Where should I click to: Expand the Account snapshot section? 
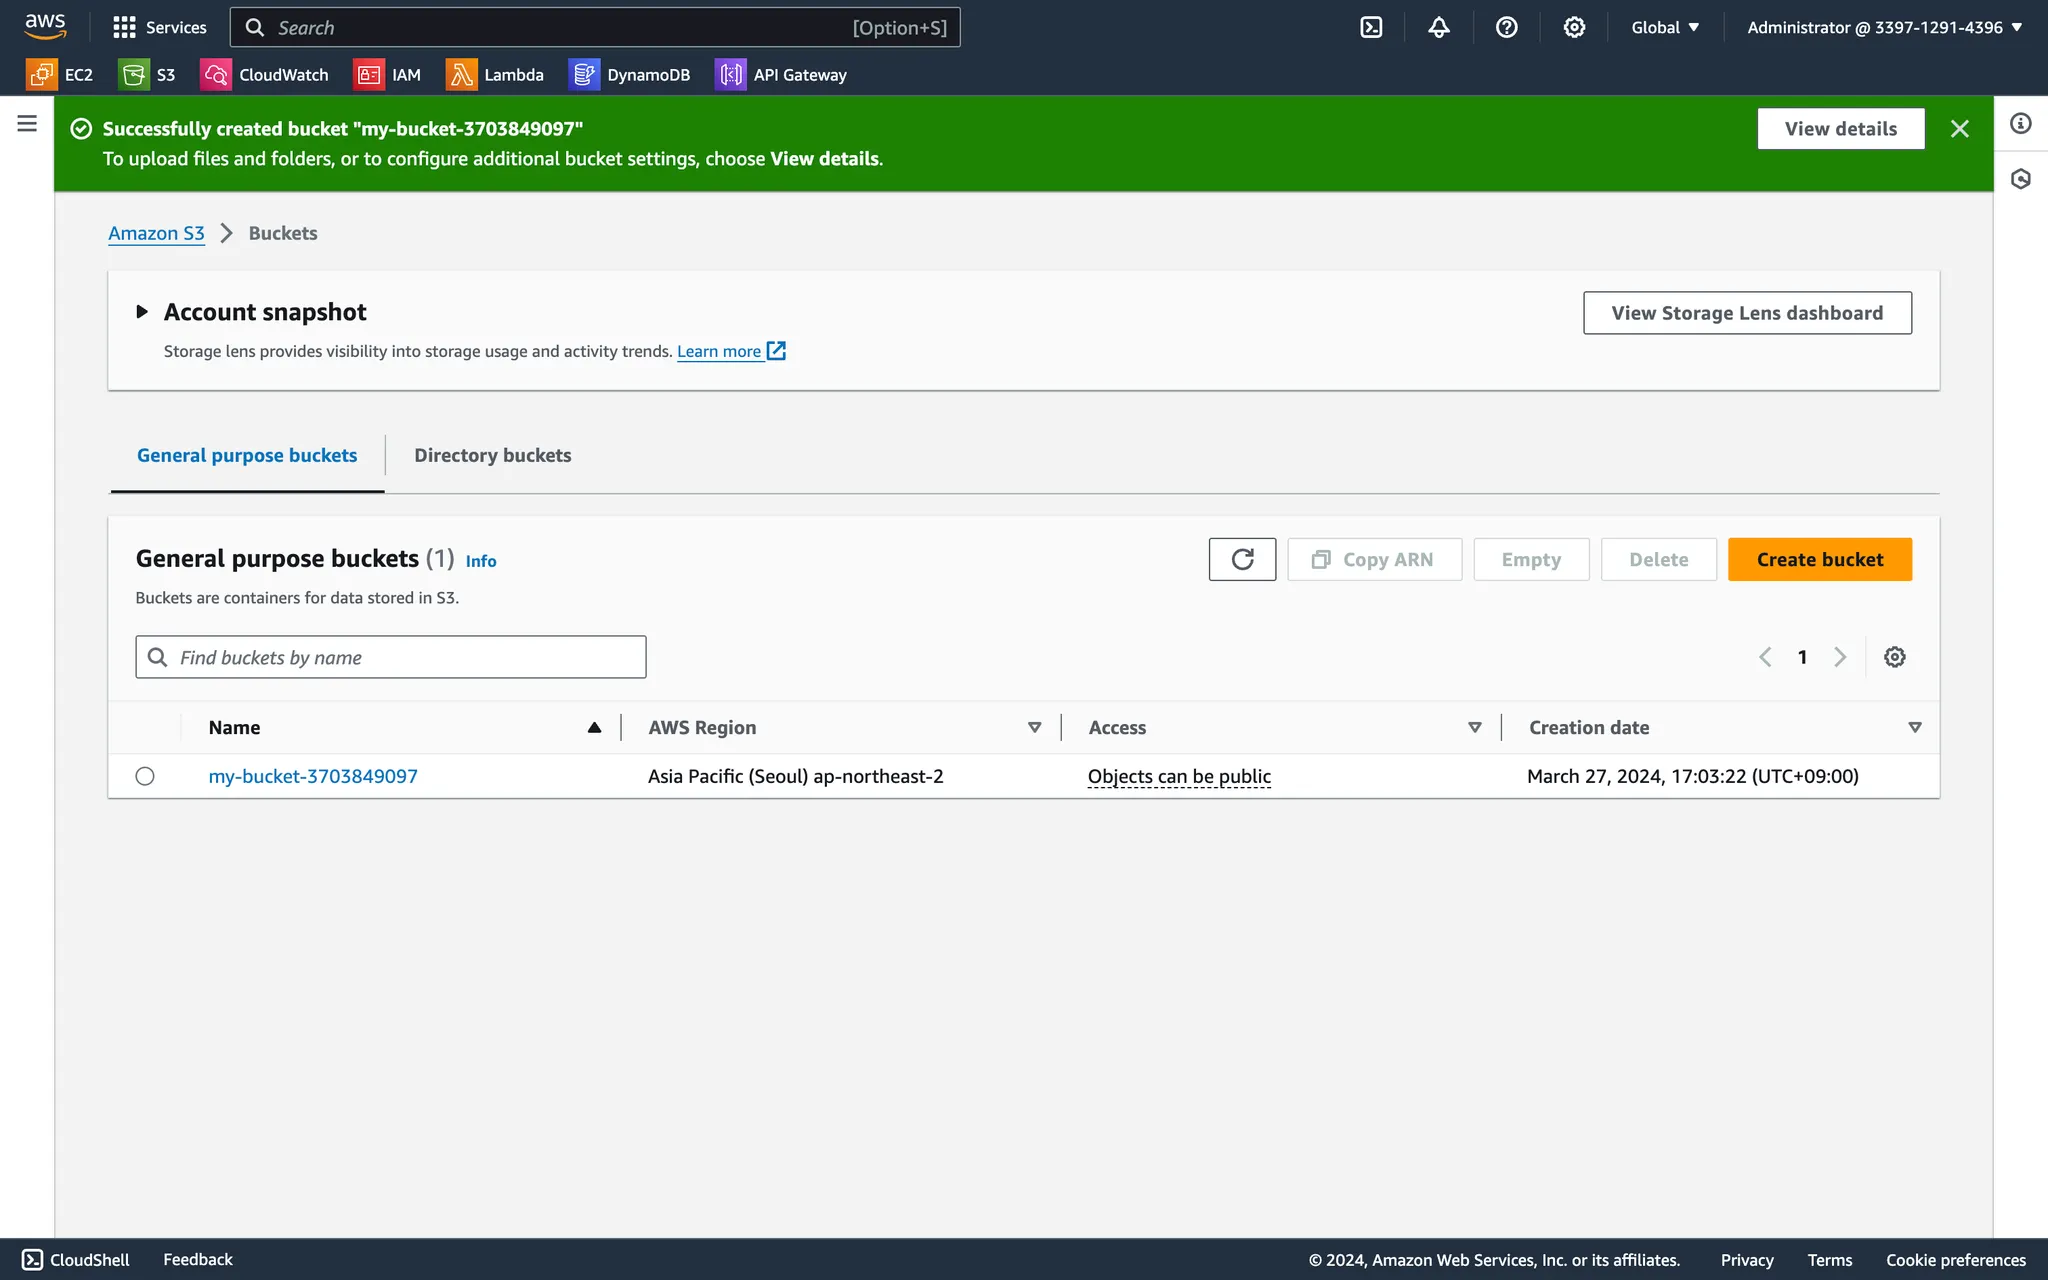pyautogui.click(x=142, y=312)
